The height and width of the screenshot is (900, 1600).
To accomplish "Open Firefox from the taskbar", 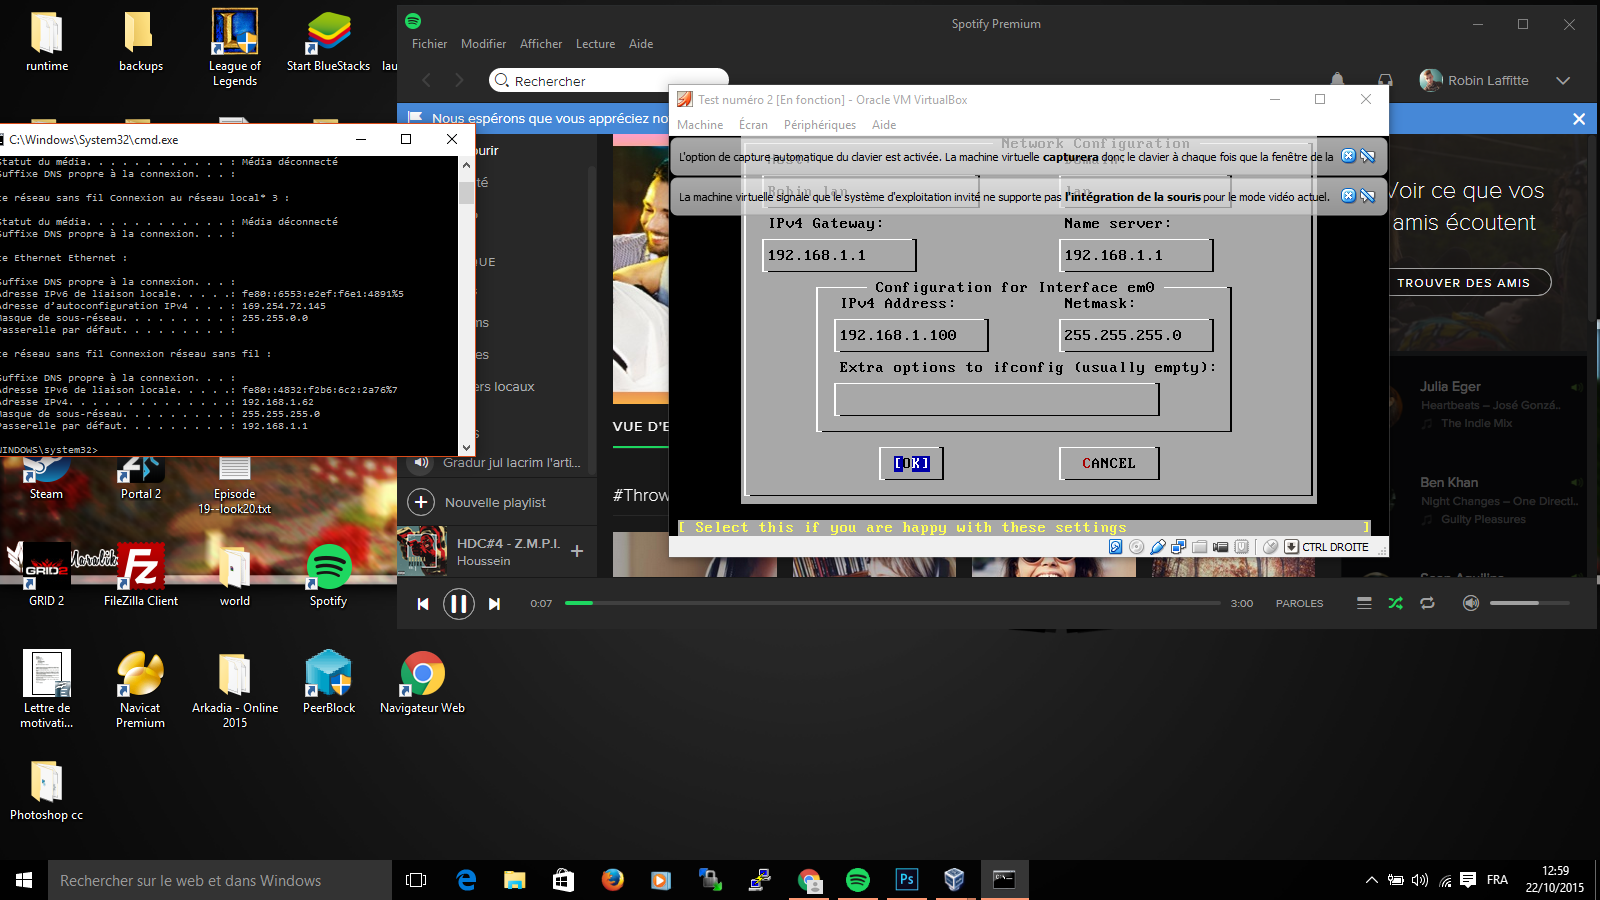I will click(x=613, y=880).
